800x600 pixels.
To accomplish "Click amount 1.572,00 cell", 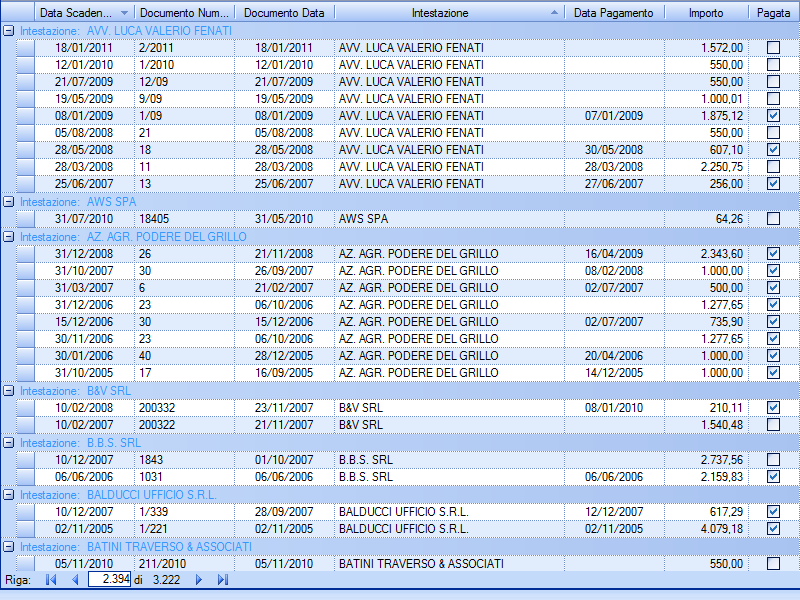I will [x=706, y=48].
